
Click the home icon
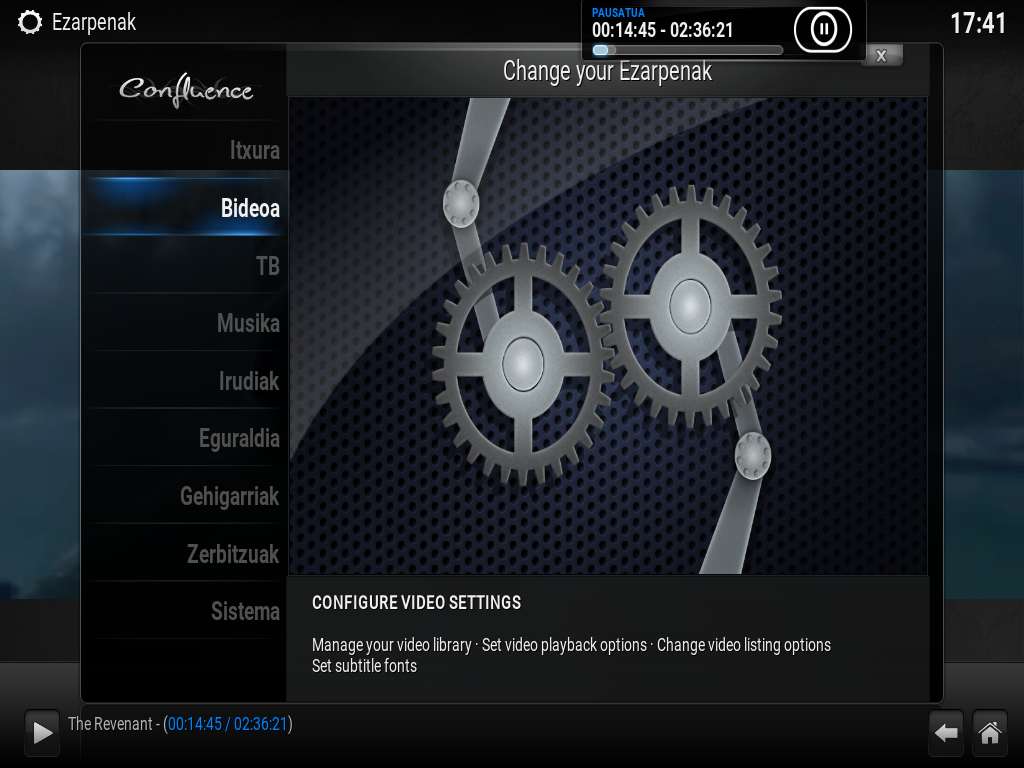990,733
